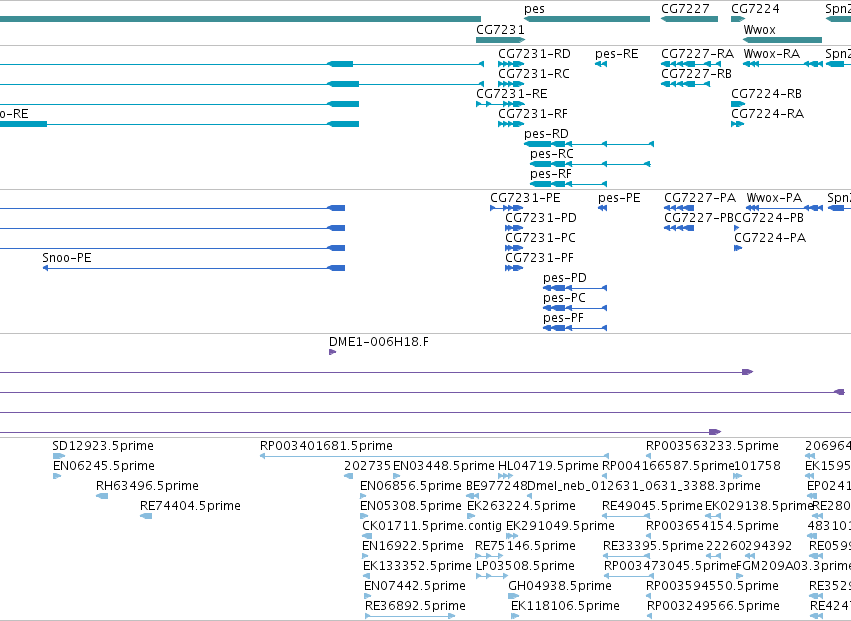Click the CG7227-PB protein label

pos(699,218)
